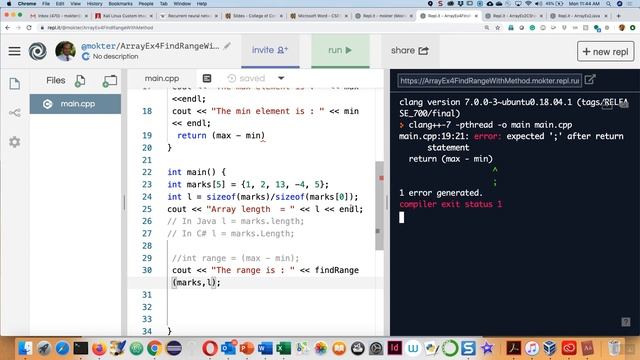Click the @mokter username link
640x360 pixels.
[98, 46]
